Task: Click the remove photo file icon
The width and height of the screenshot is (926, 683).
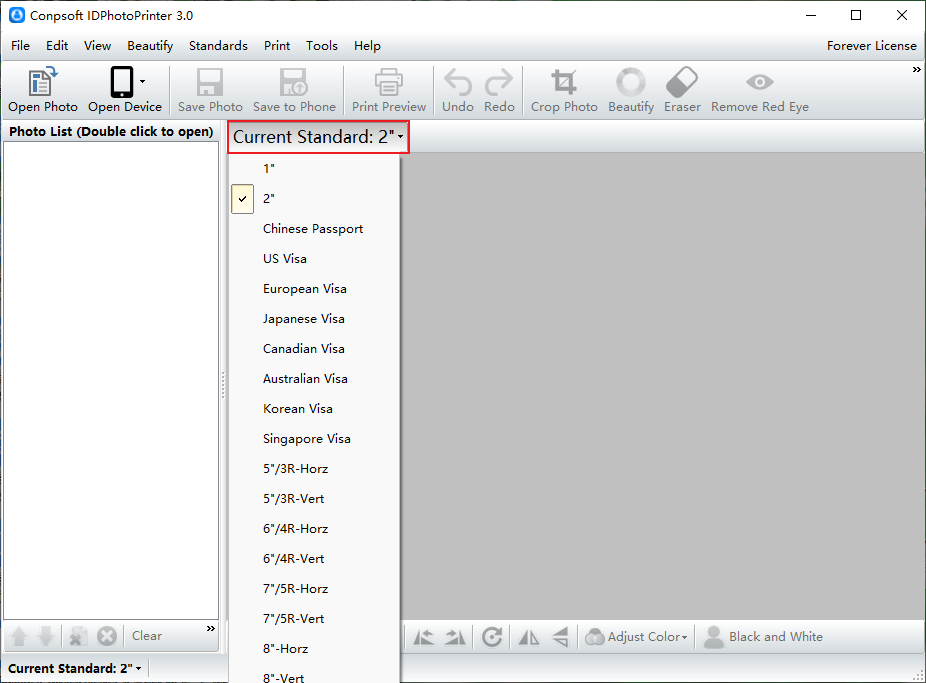Action: tap(77, 636)
